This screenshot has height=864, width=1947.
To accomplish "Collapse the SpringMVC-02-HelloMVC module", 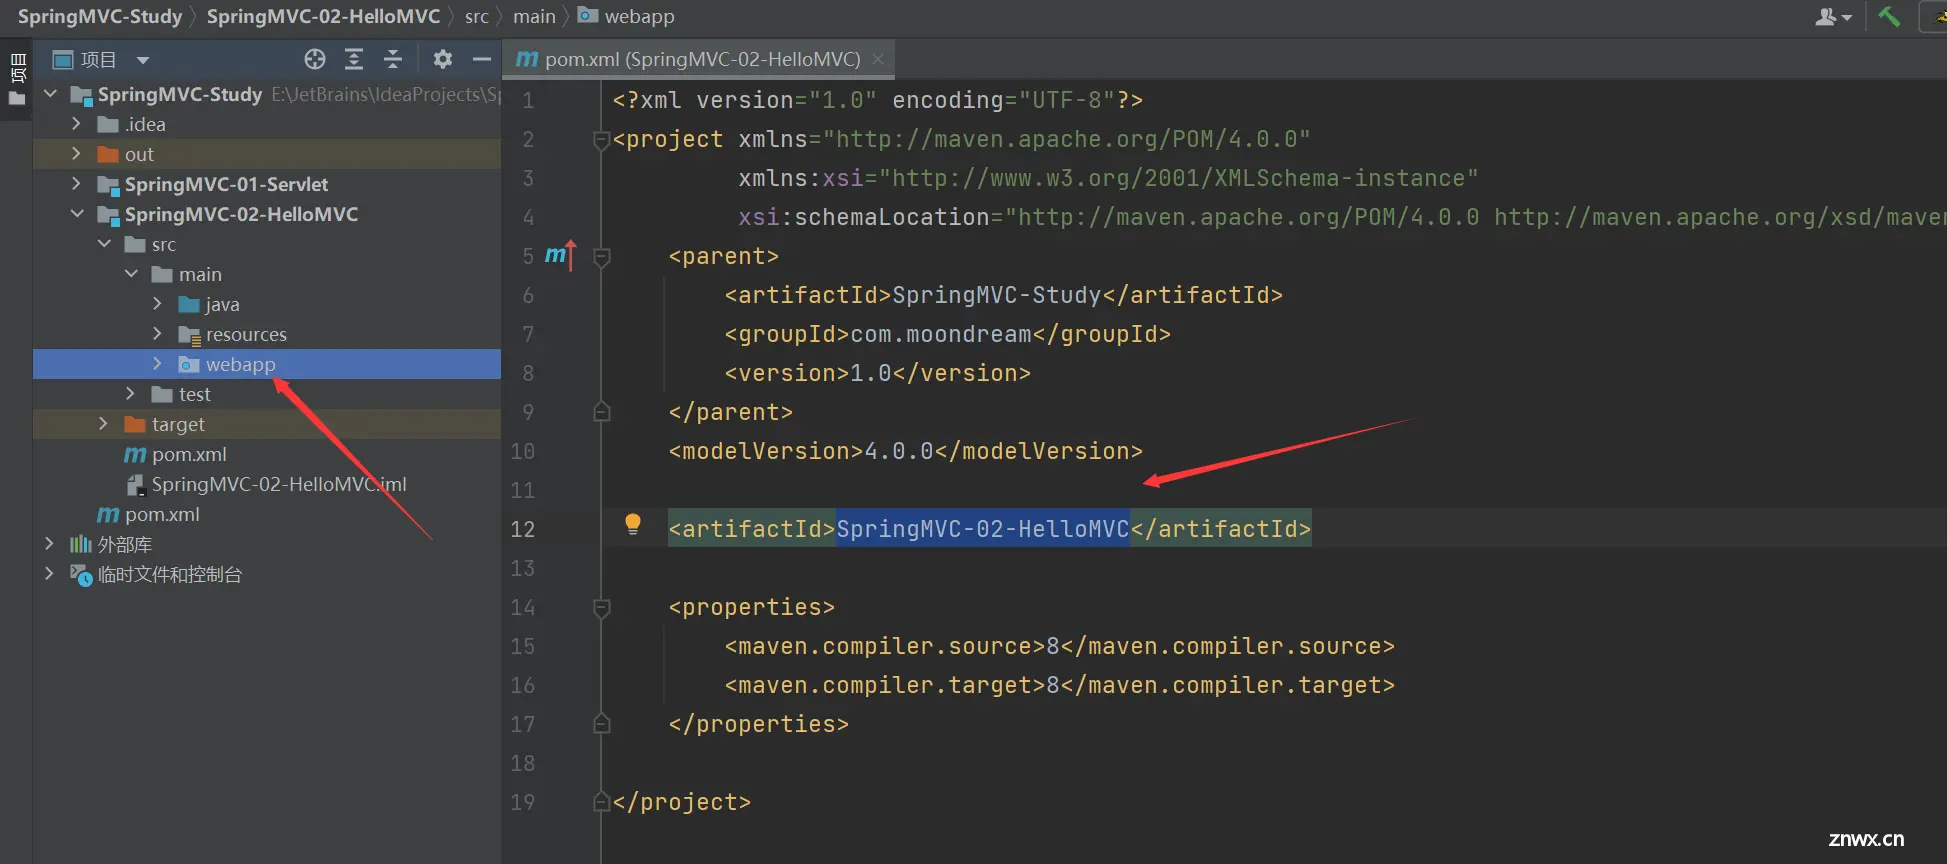I will click(x=77, y=214).
